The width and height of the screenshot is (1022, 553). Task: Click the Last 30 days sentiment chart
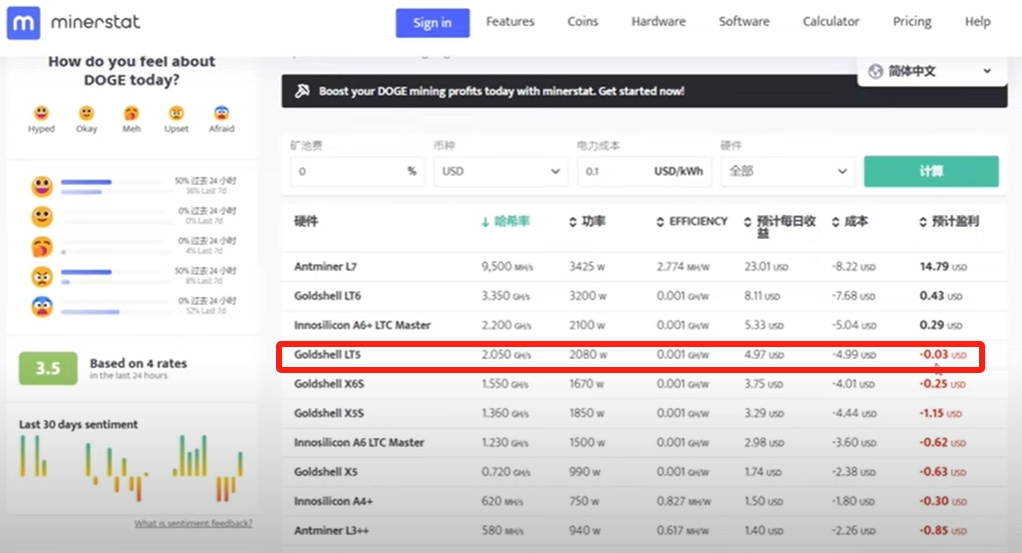[x=132, y=468]
